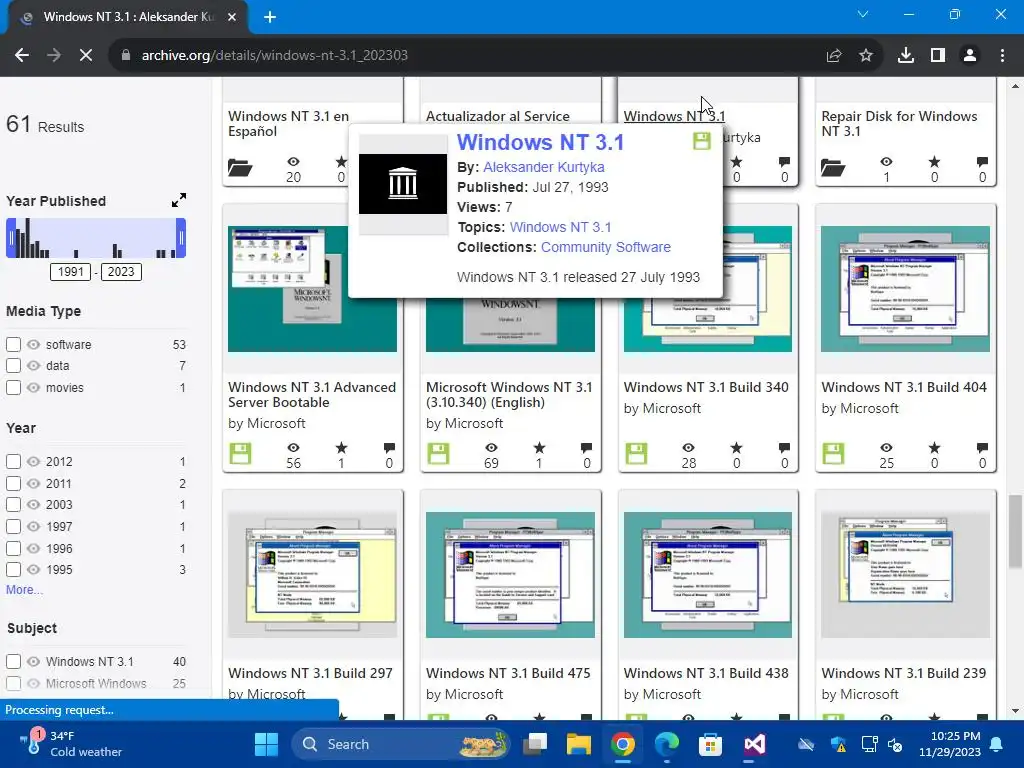Open Microsoft Edge from taskbar

[666, 744]
